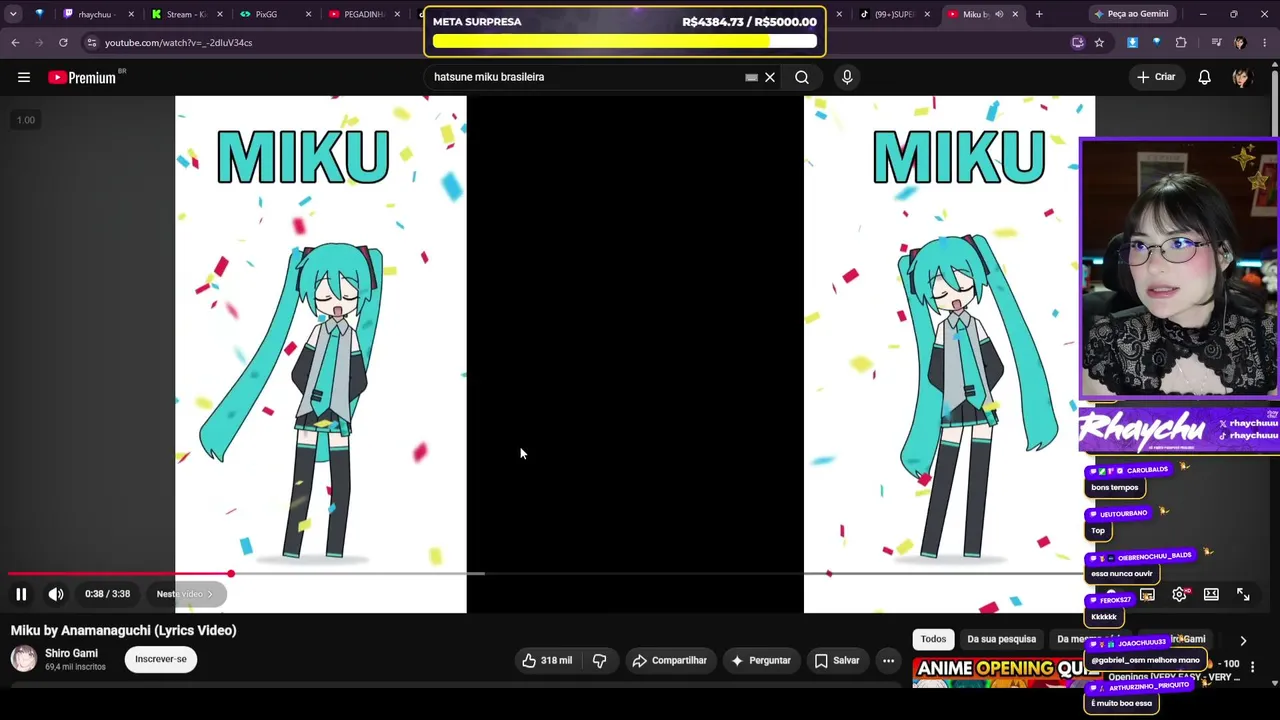Open the on-screen keyboard in search box
1280x720 pixels.
pos(751,77)
